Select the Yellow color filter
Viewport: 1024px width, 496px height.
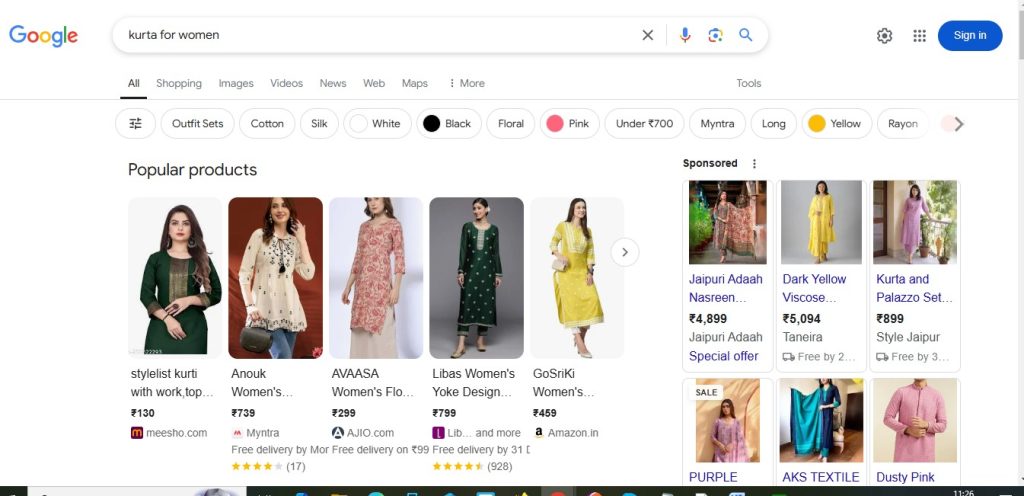click(x=837, y=123)
